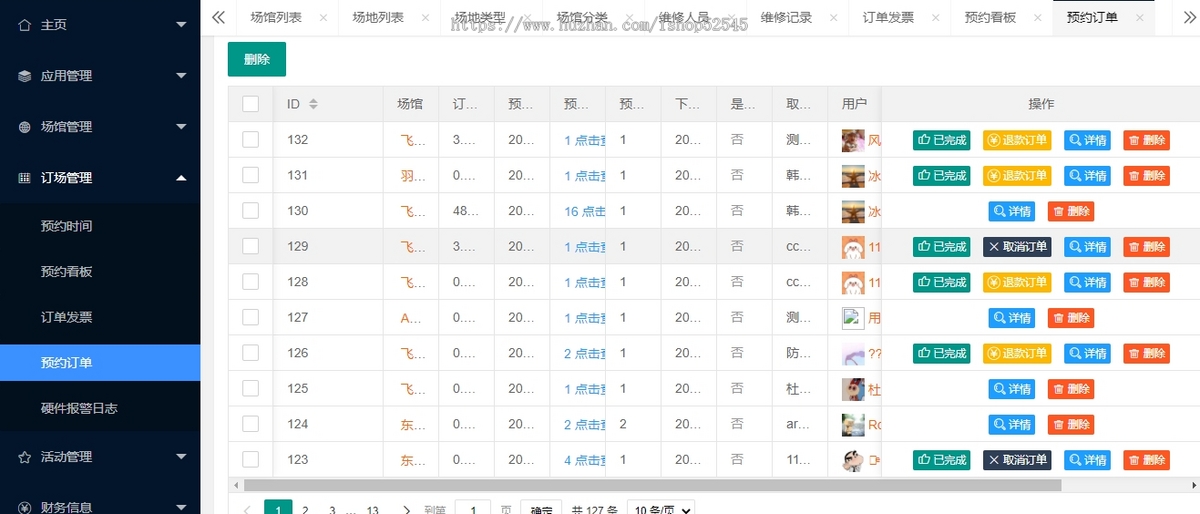Screen dimensions: 1200x514
Task: Check the checkbox for order 125
Action: click(x=250, y=389)
